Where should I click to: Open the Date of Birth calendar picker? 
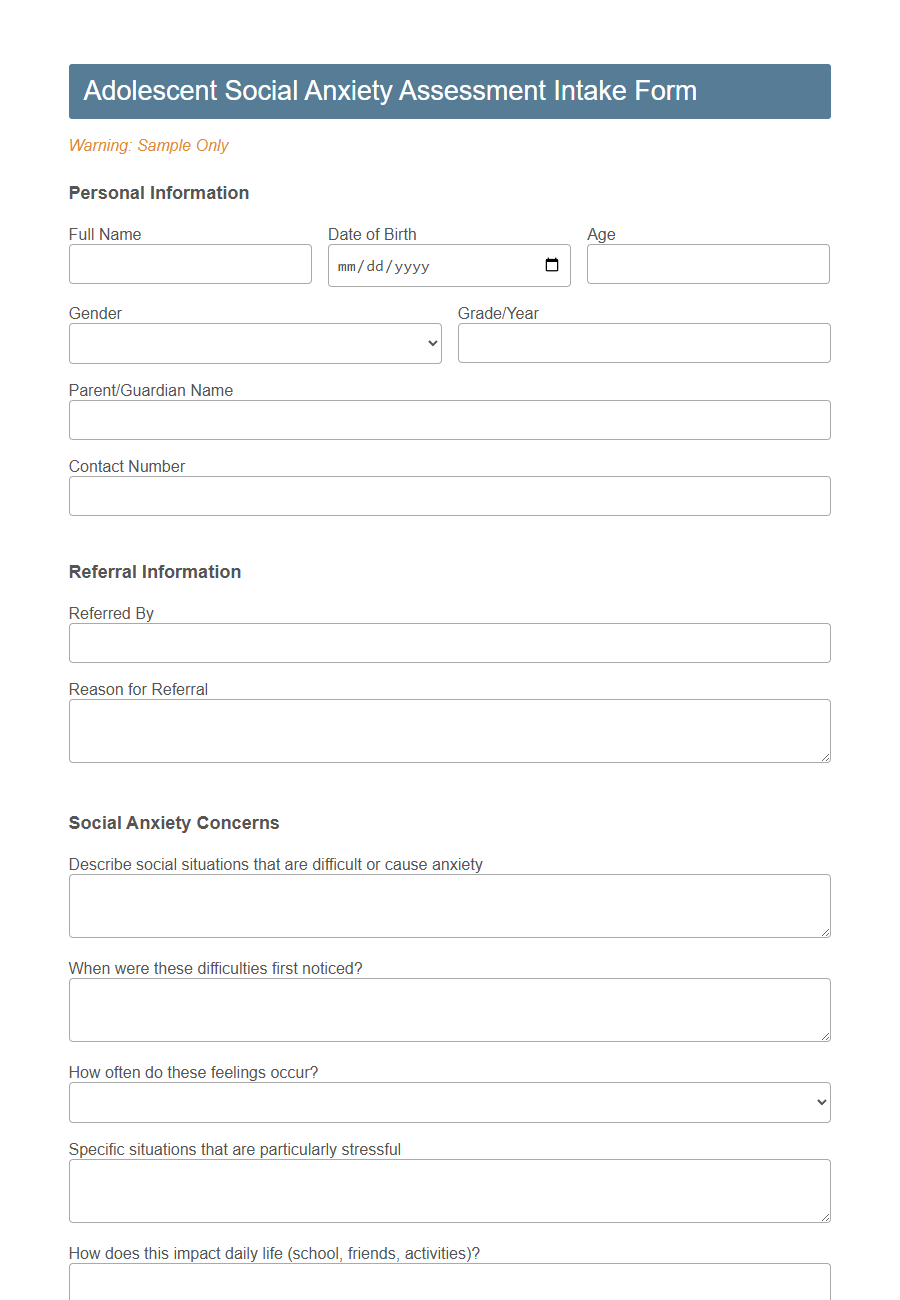coord(552,265)
